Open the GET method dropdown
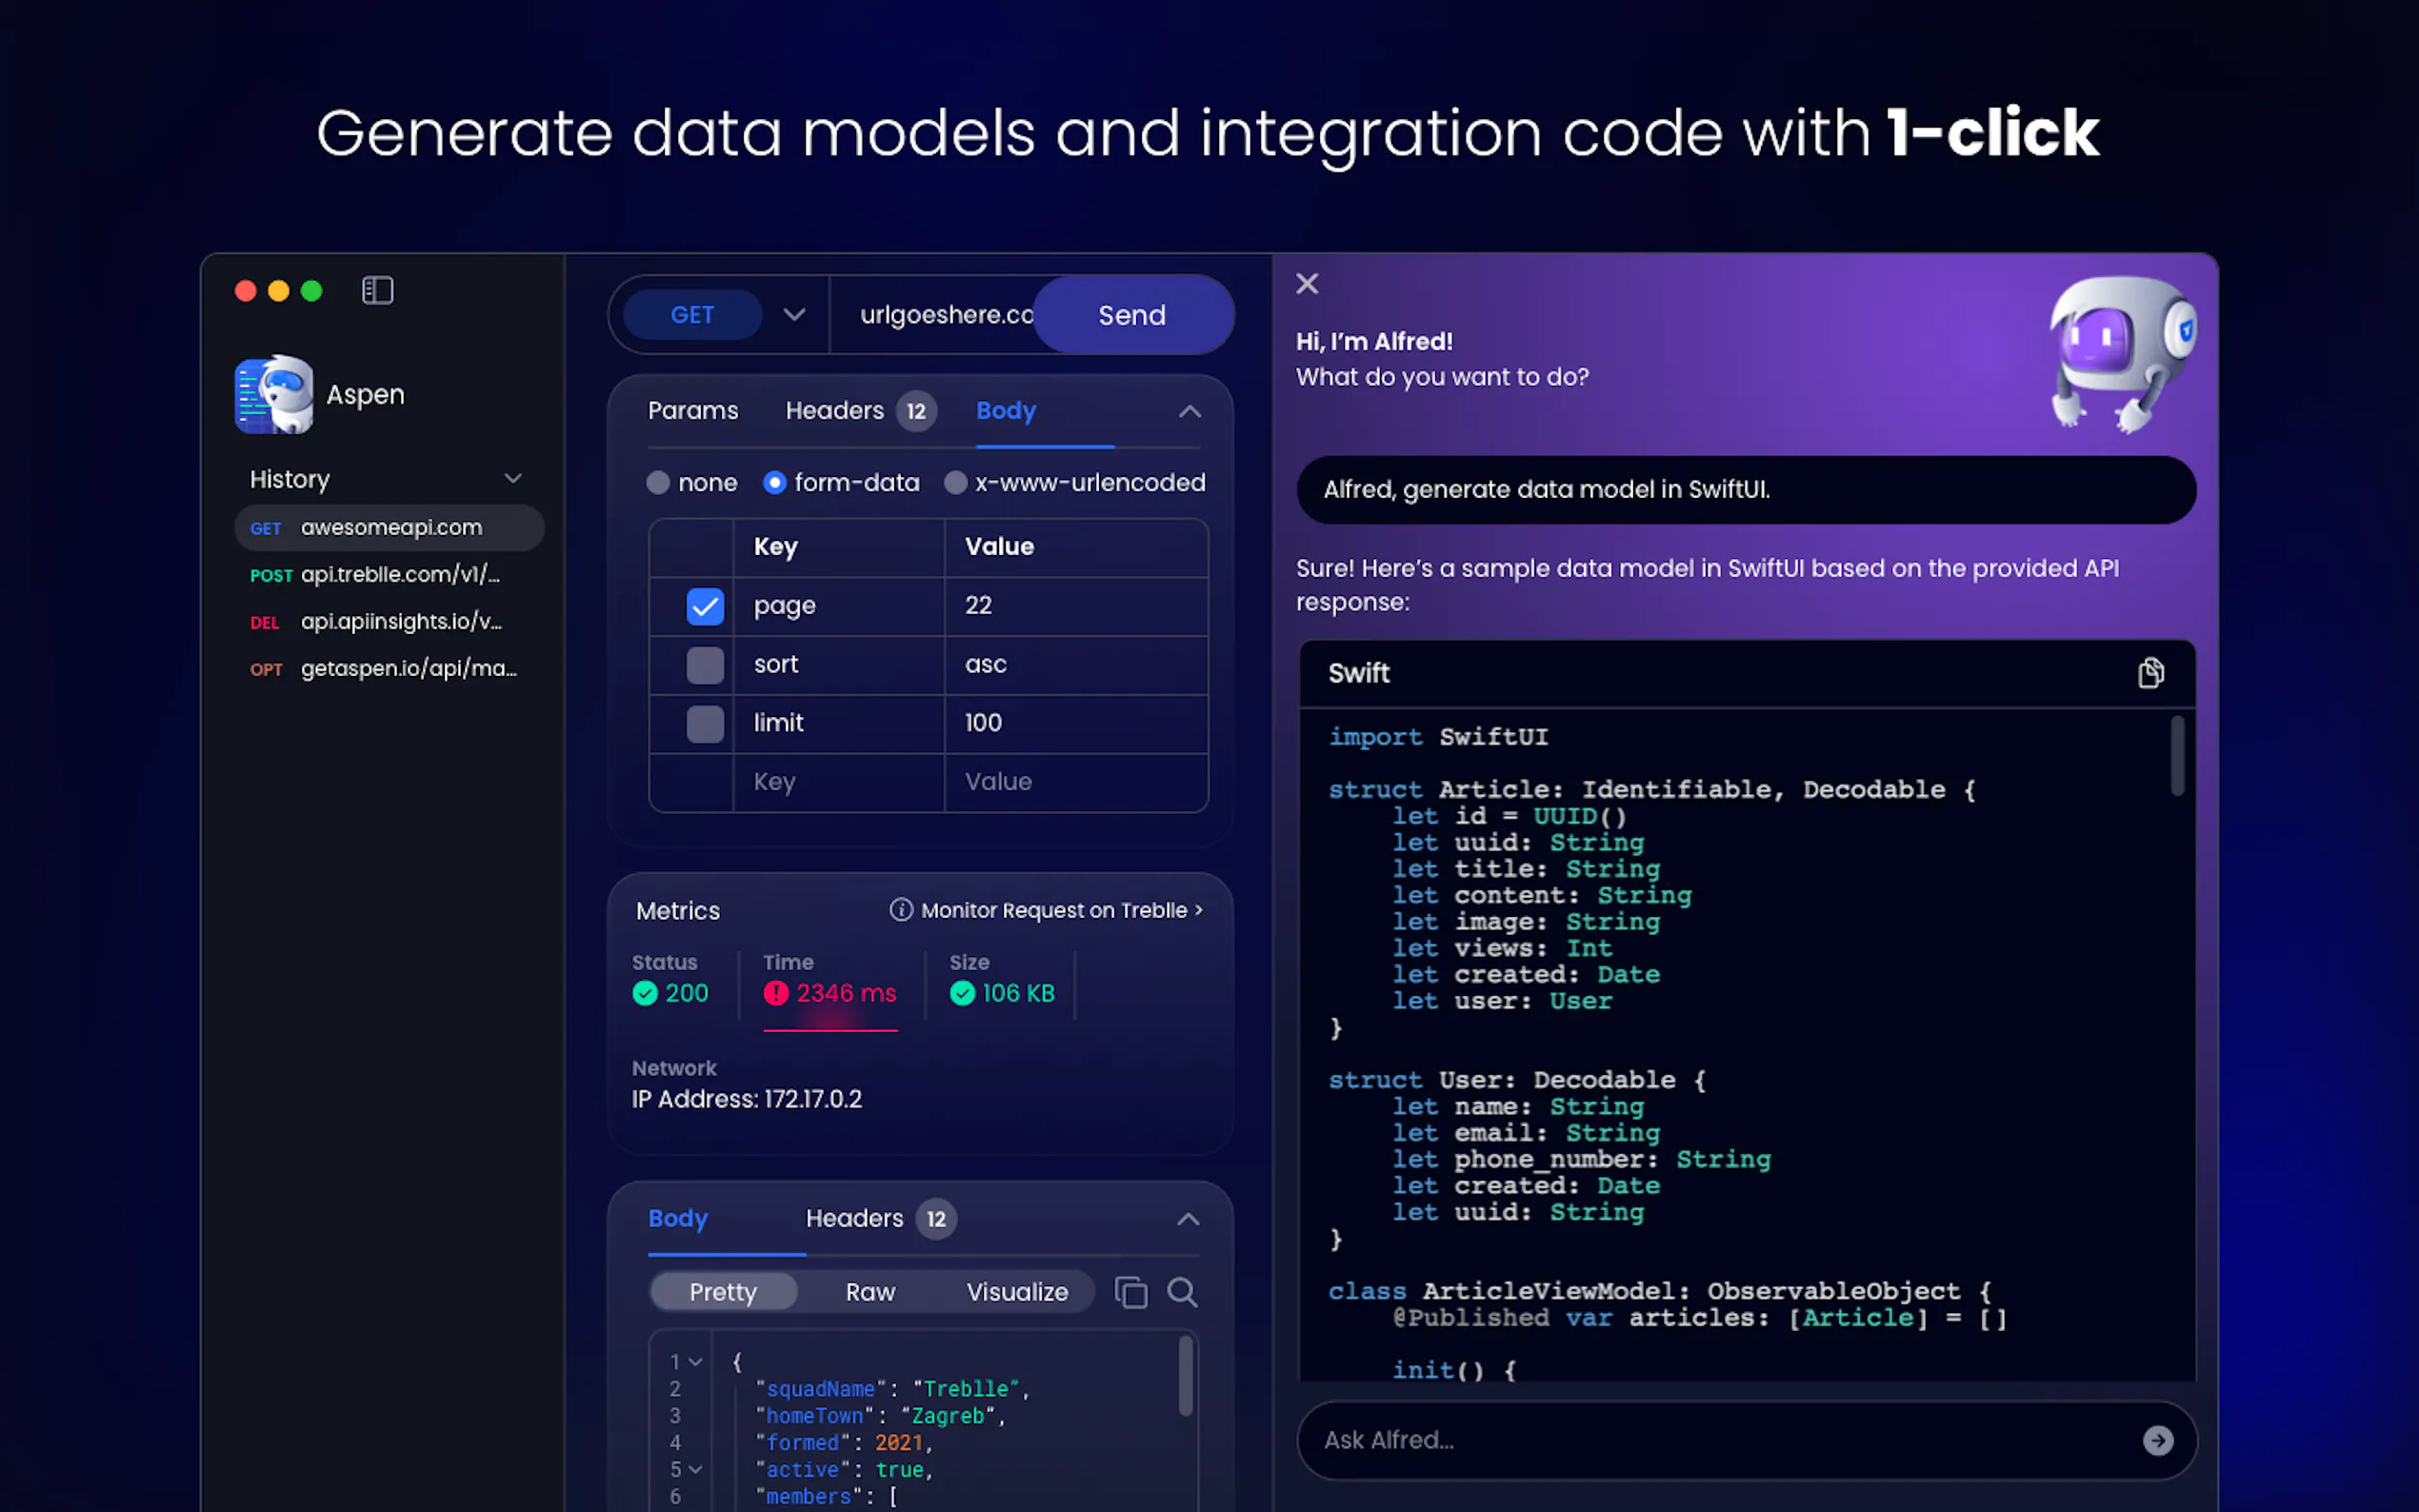The height and width of the screenshot is (1512, 2419). pos(794,315)
